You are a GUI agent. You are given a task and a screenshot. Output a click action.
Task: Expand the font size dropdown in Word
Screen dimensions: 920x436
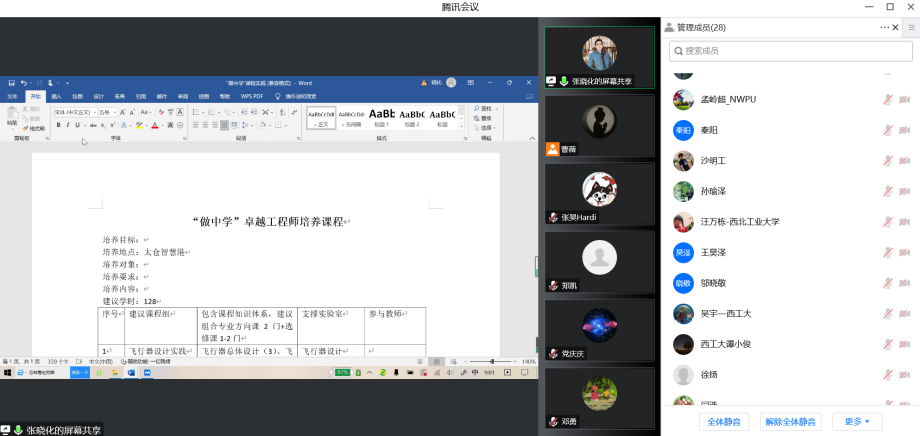tap(115, 113)
